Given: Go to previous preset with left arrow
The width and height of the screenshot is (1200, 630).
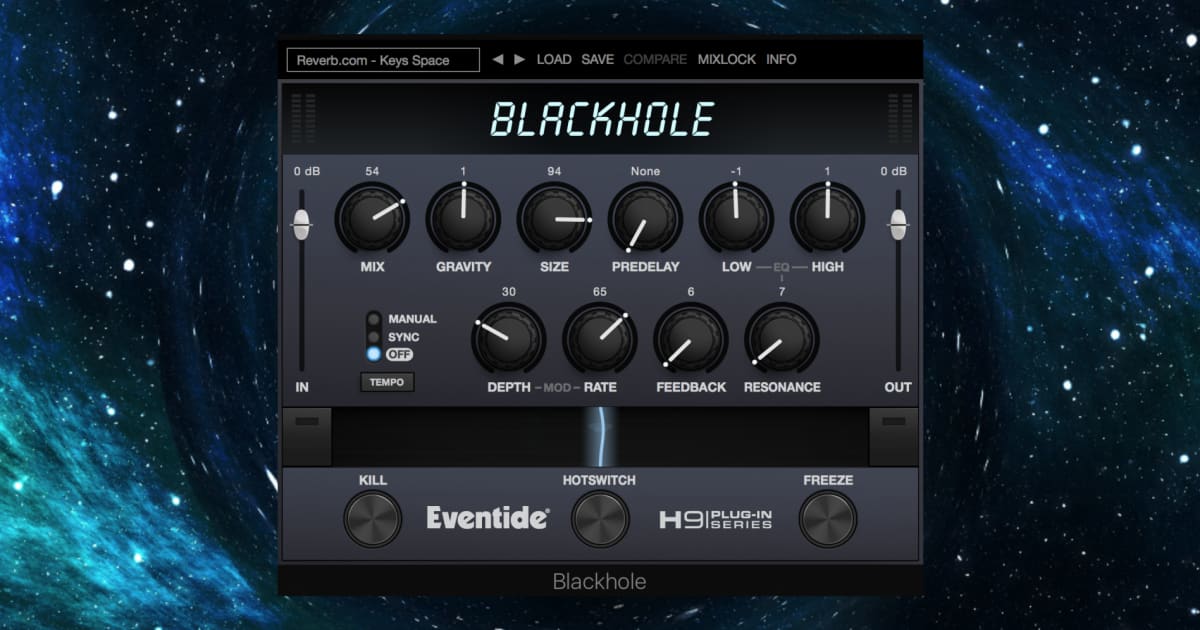Looking at the screenshot, I should pyautogui.click(x=497, y=59).
